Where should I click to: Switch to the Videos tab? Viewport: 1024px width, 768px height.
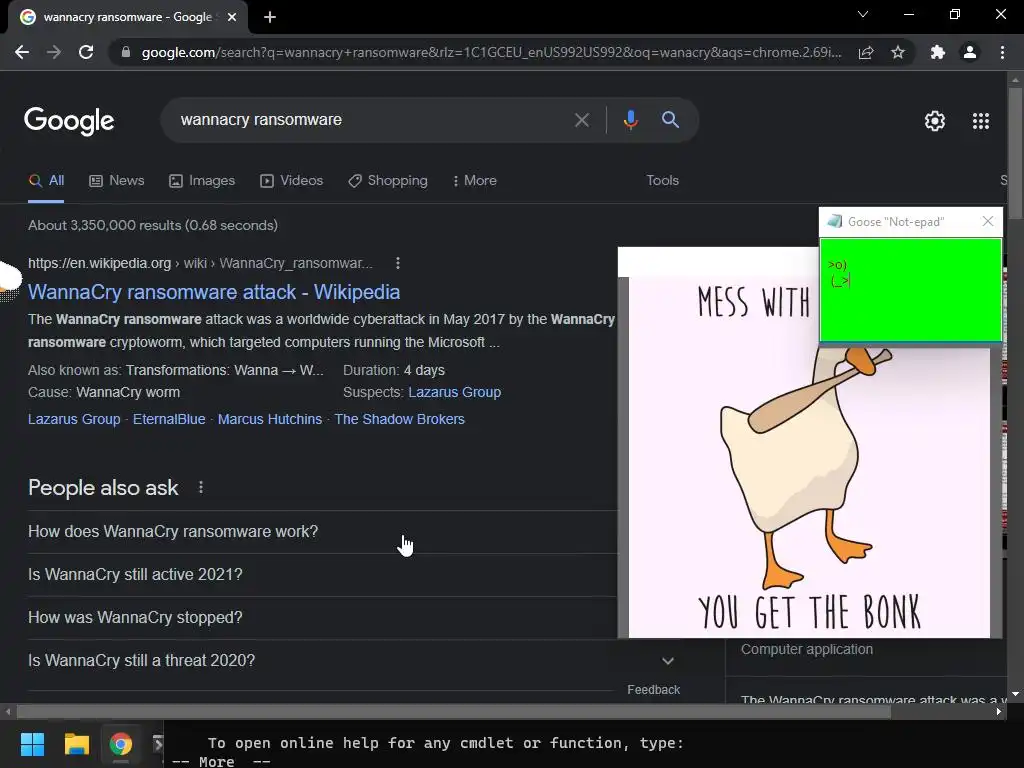click(291, 180)
